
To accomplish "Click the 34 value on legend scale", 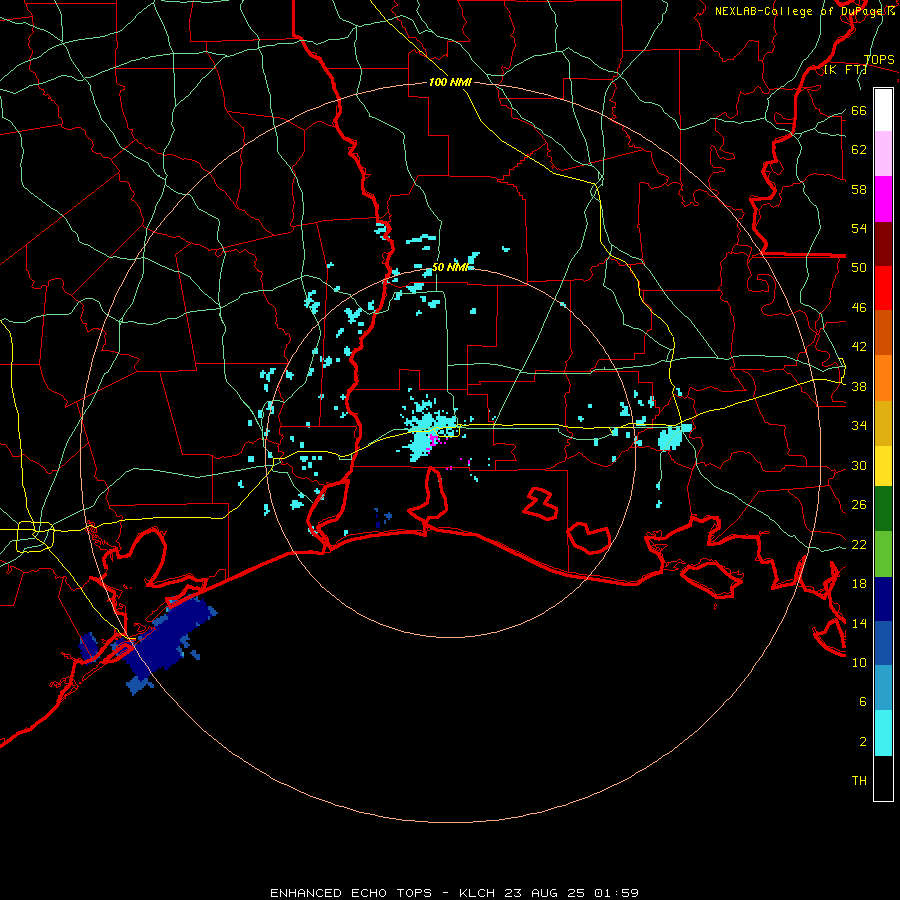I will (x=859, y=426).
